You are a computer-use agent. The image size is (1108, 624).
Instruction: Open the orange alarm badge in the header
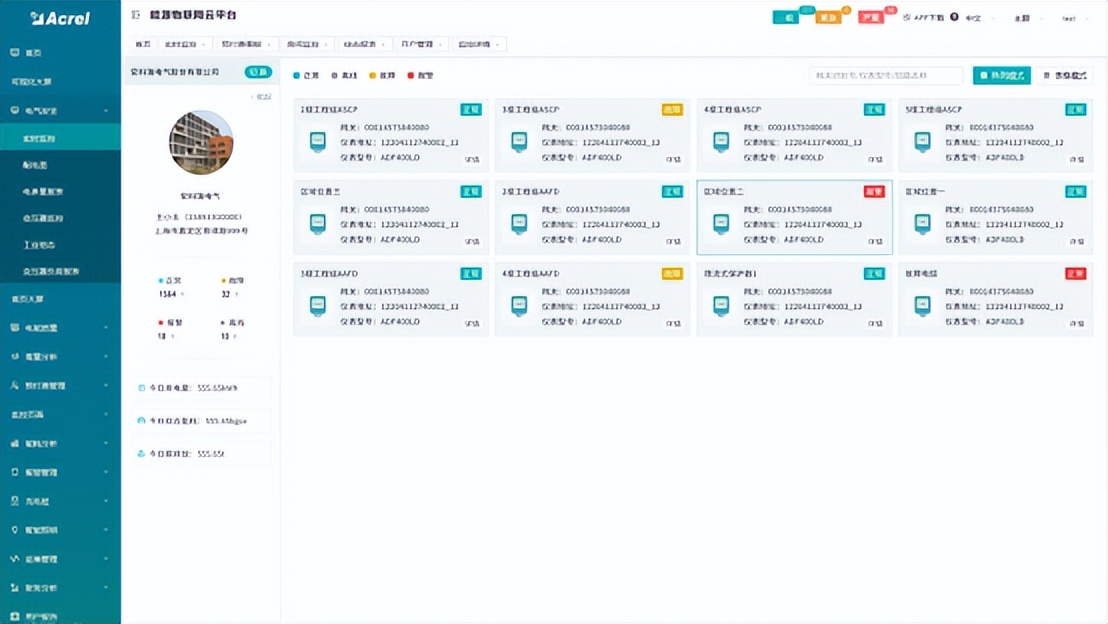click(x=828, y=17)
